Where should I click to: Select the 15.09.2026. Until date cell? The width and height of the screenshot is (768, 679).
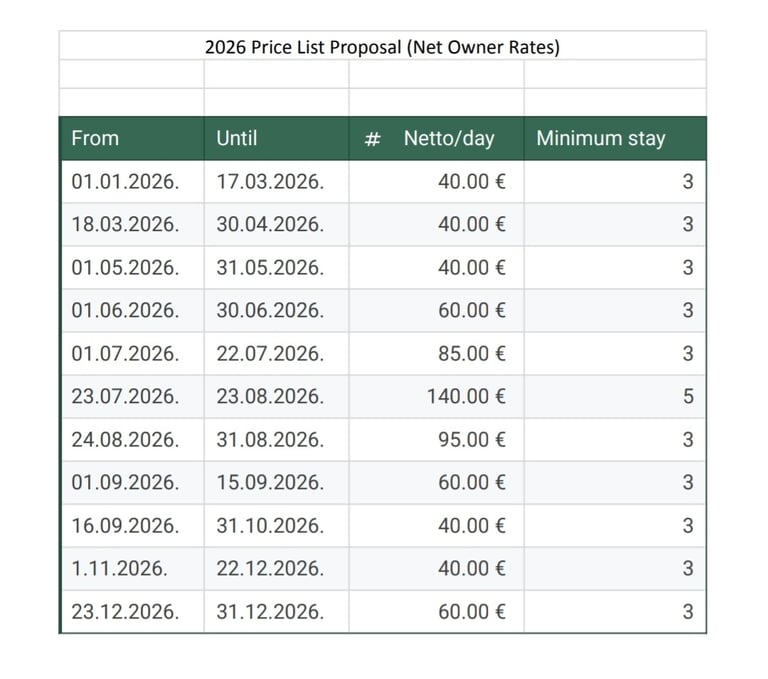click(270, 483)
